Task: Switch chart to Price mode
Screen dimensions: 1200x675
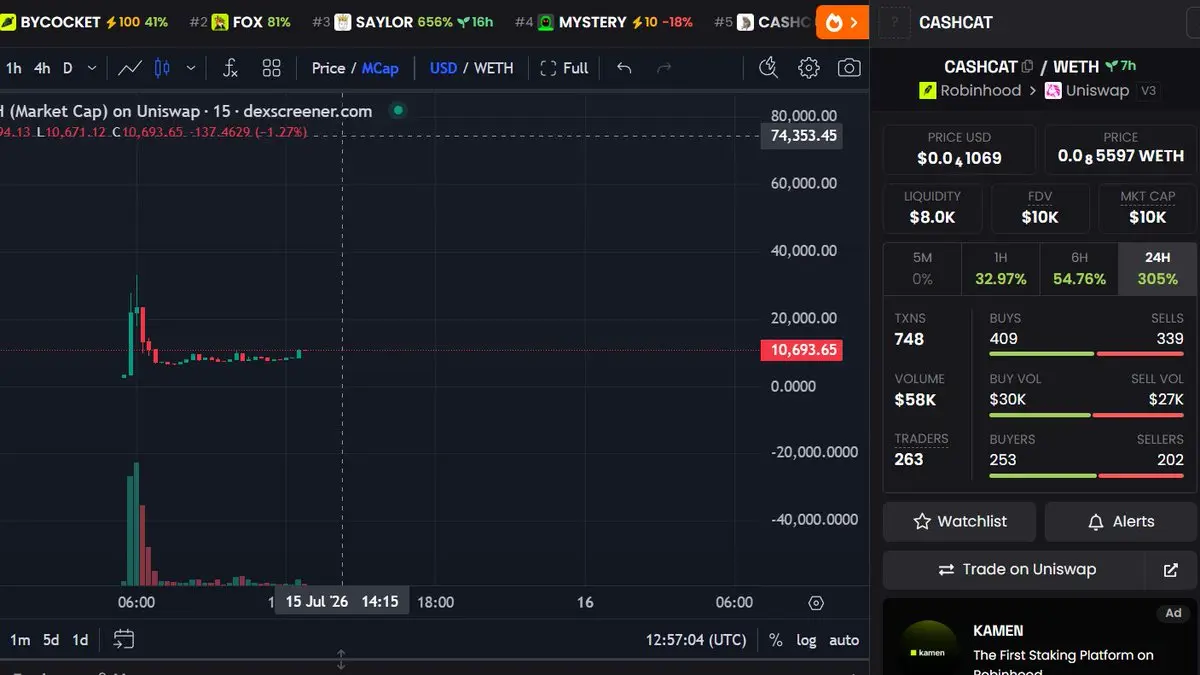Action: (x=328, y=68)
